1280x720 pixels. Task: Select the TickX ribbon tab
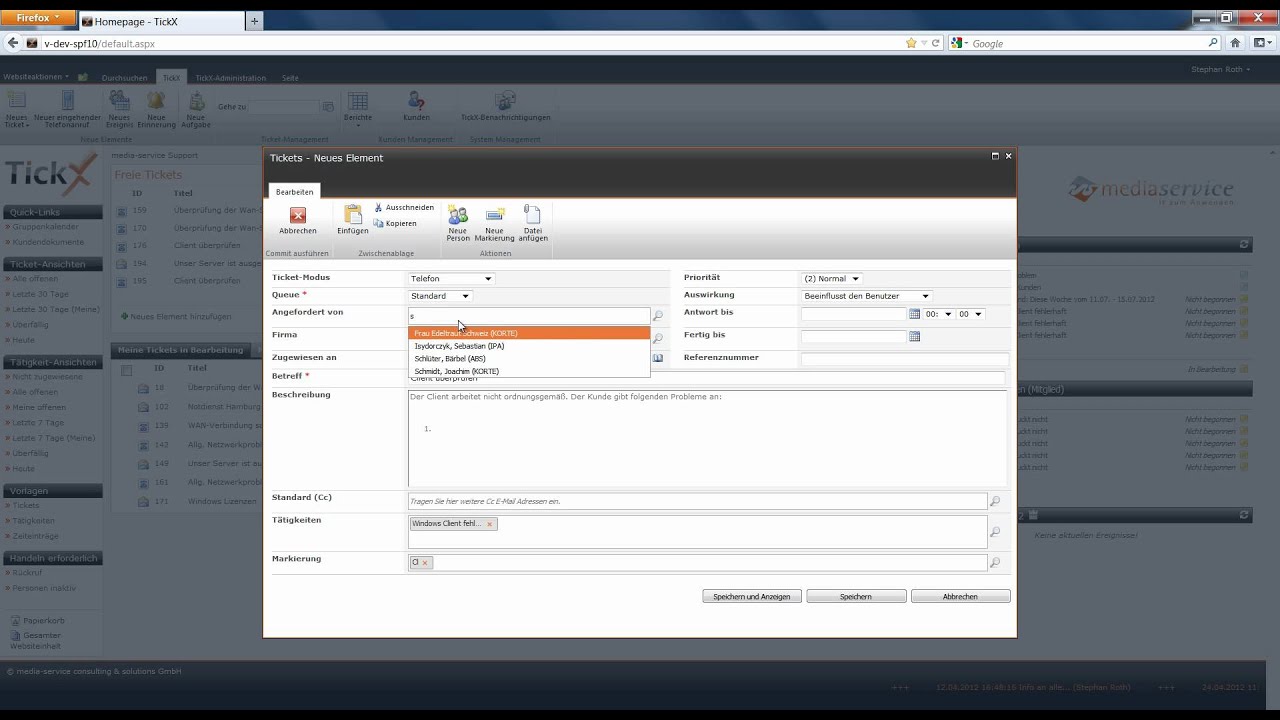coord(171,78)
